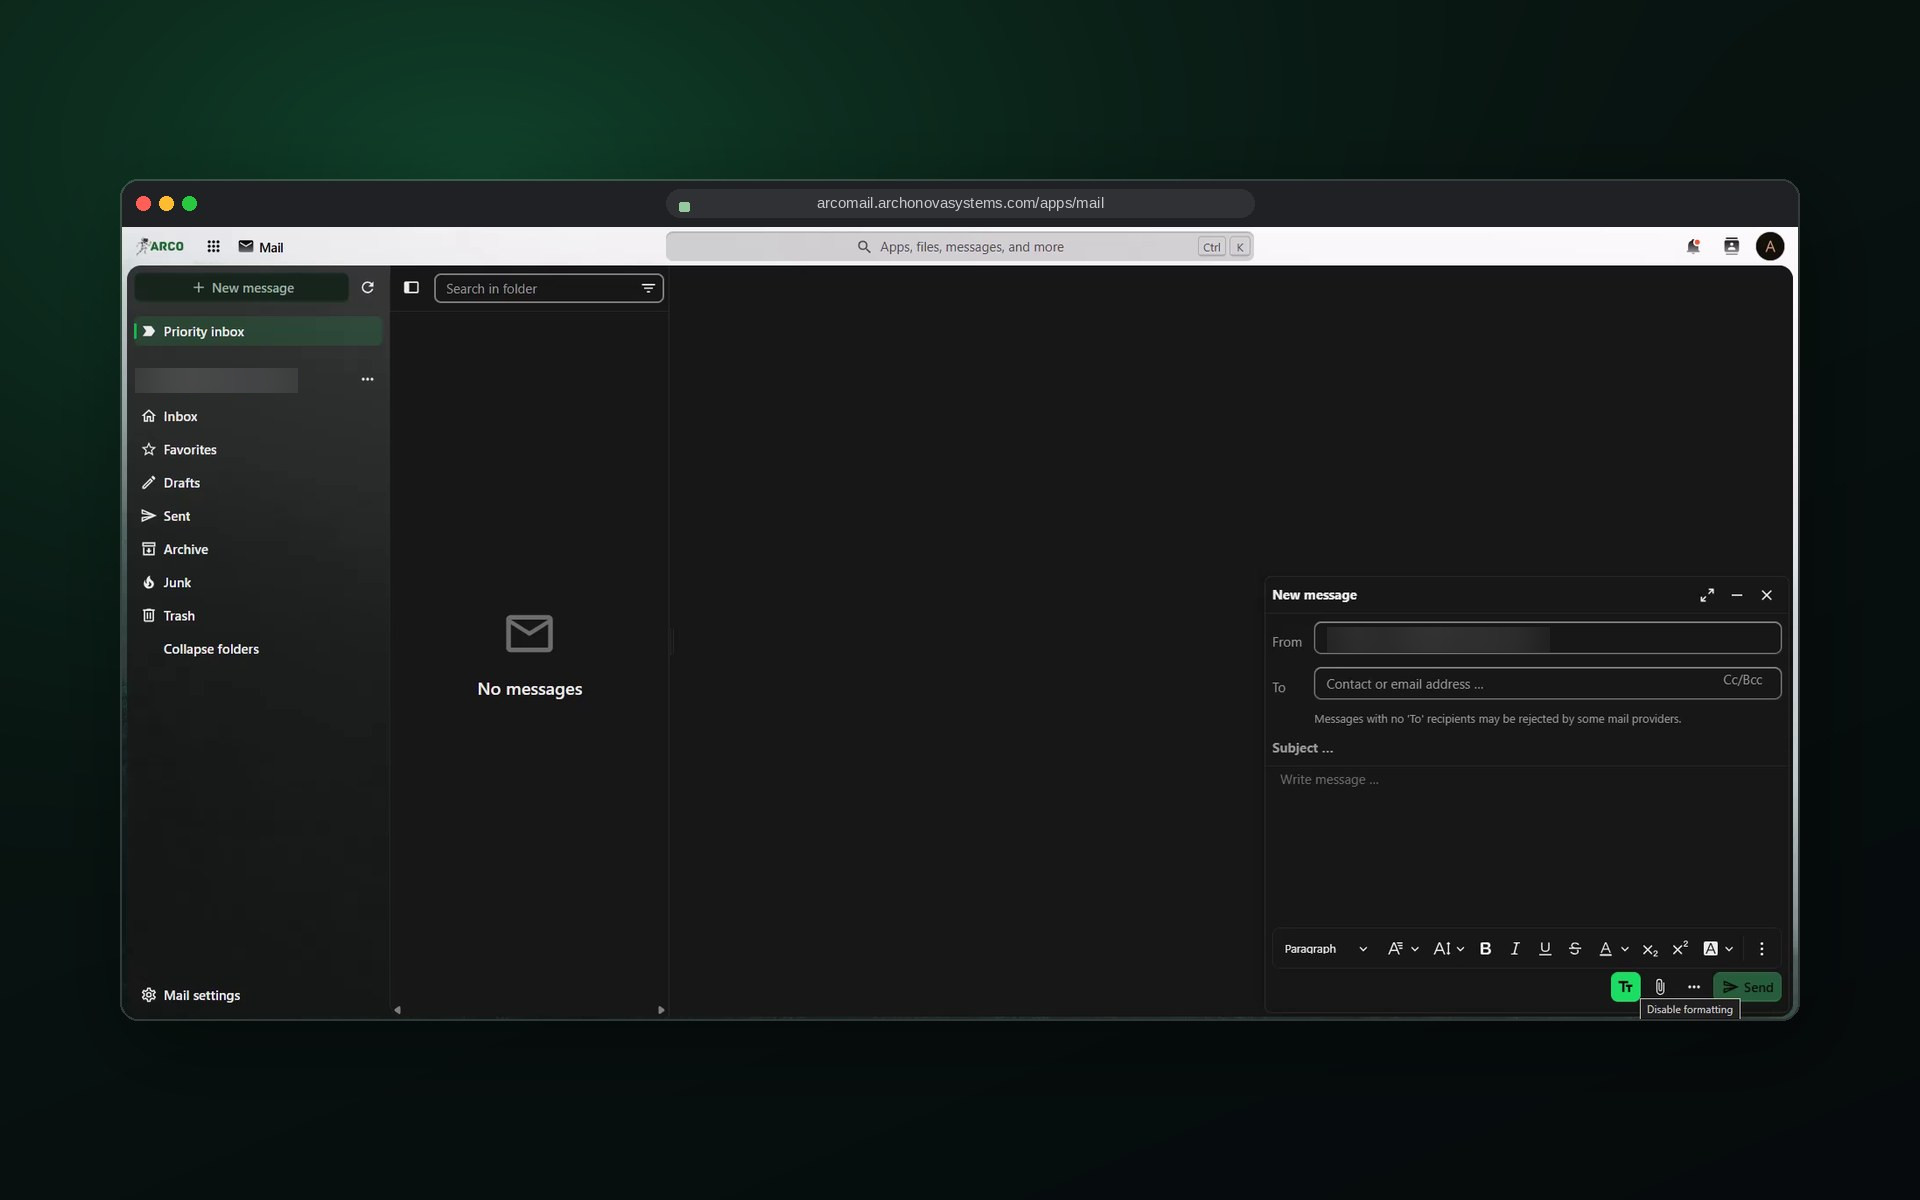Viewport: 1920px width, 1200px height.
Task: Click right arrow of message list scrollbar
Action: pos(661,1010)
